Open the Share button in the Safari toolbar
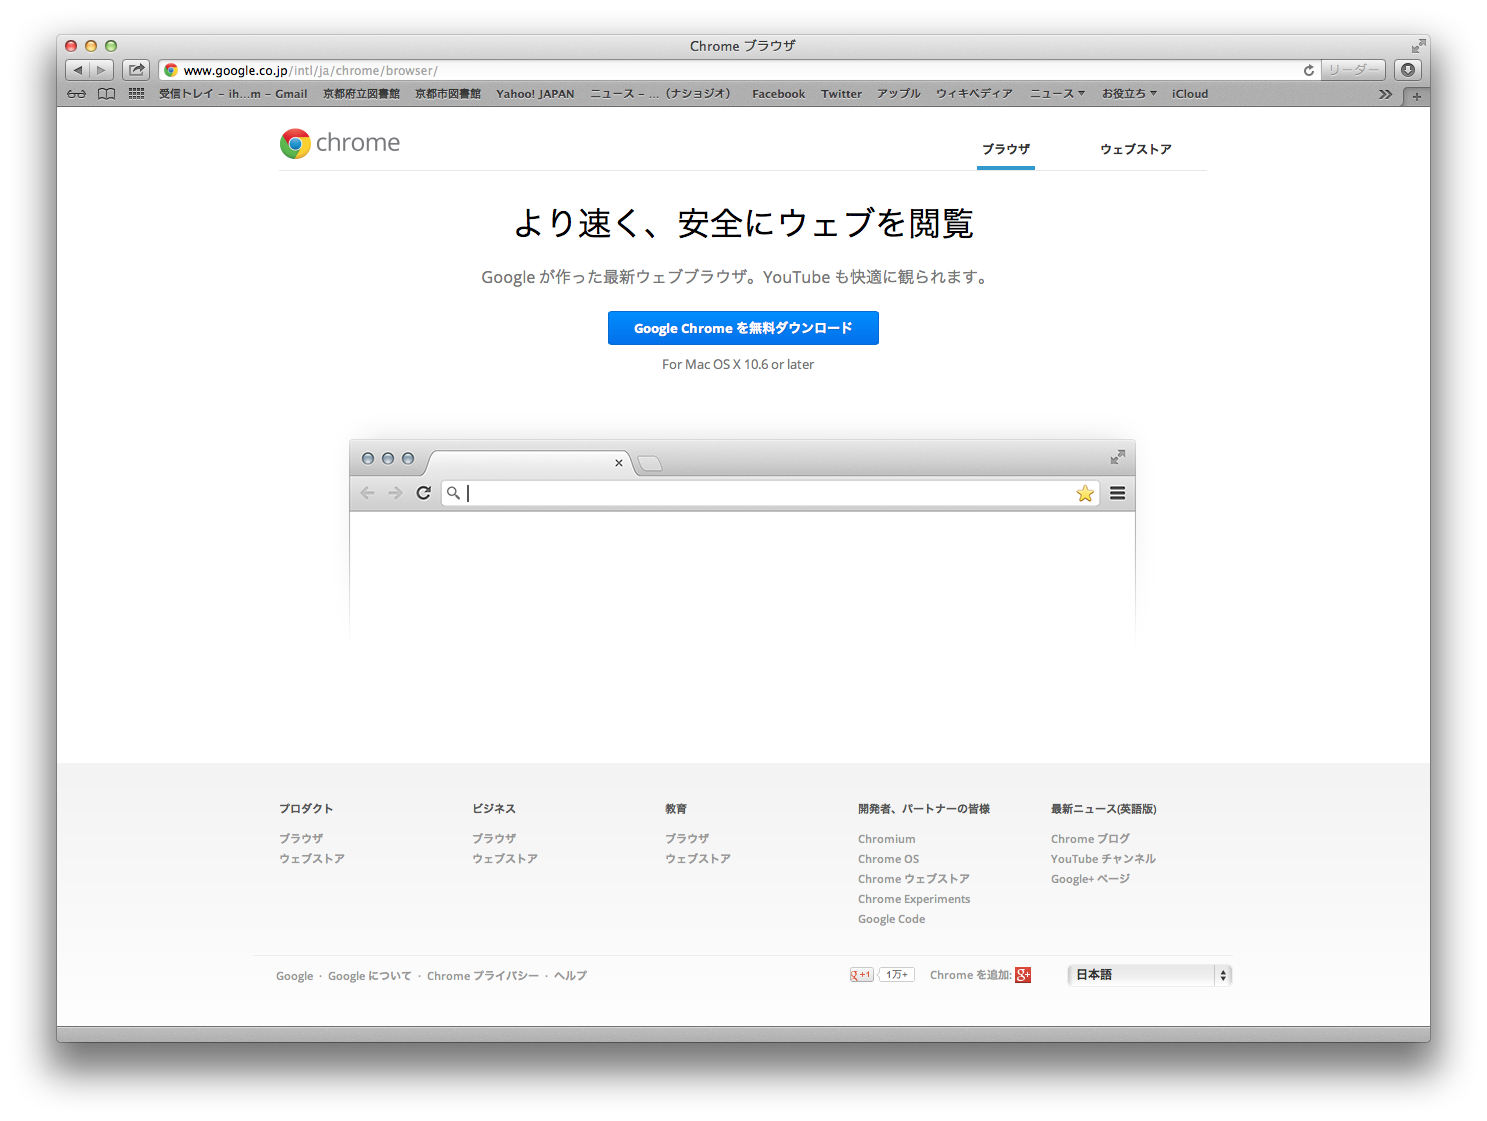 click(136, 70)
